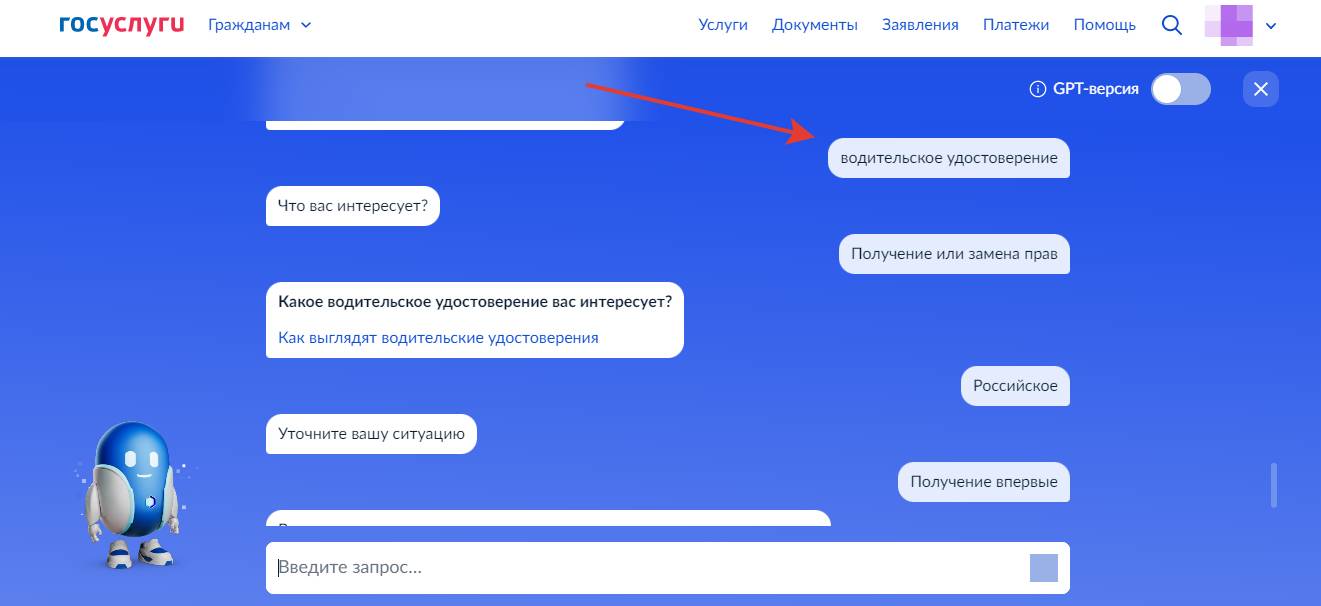
Task: Open the Документы menu item
Action: coord(815,25)
